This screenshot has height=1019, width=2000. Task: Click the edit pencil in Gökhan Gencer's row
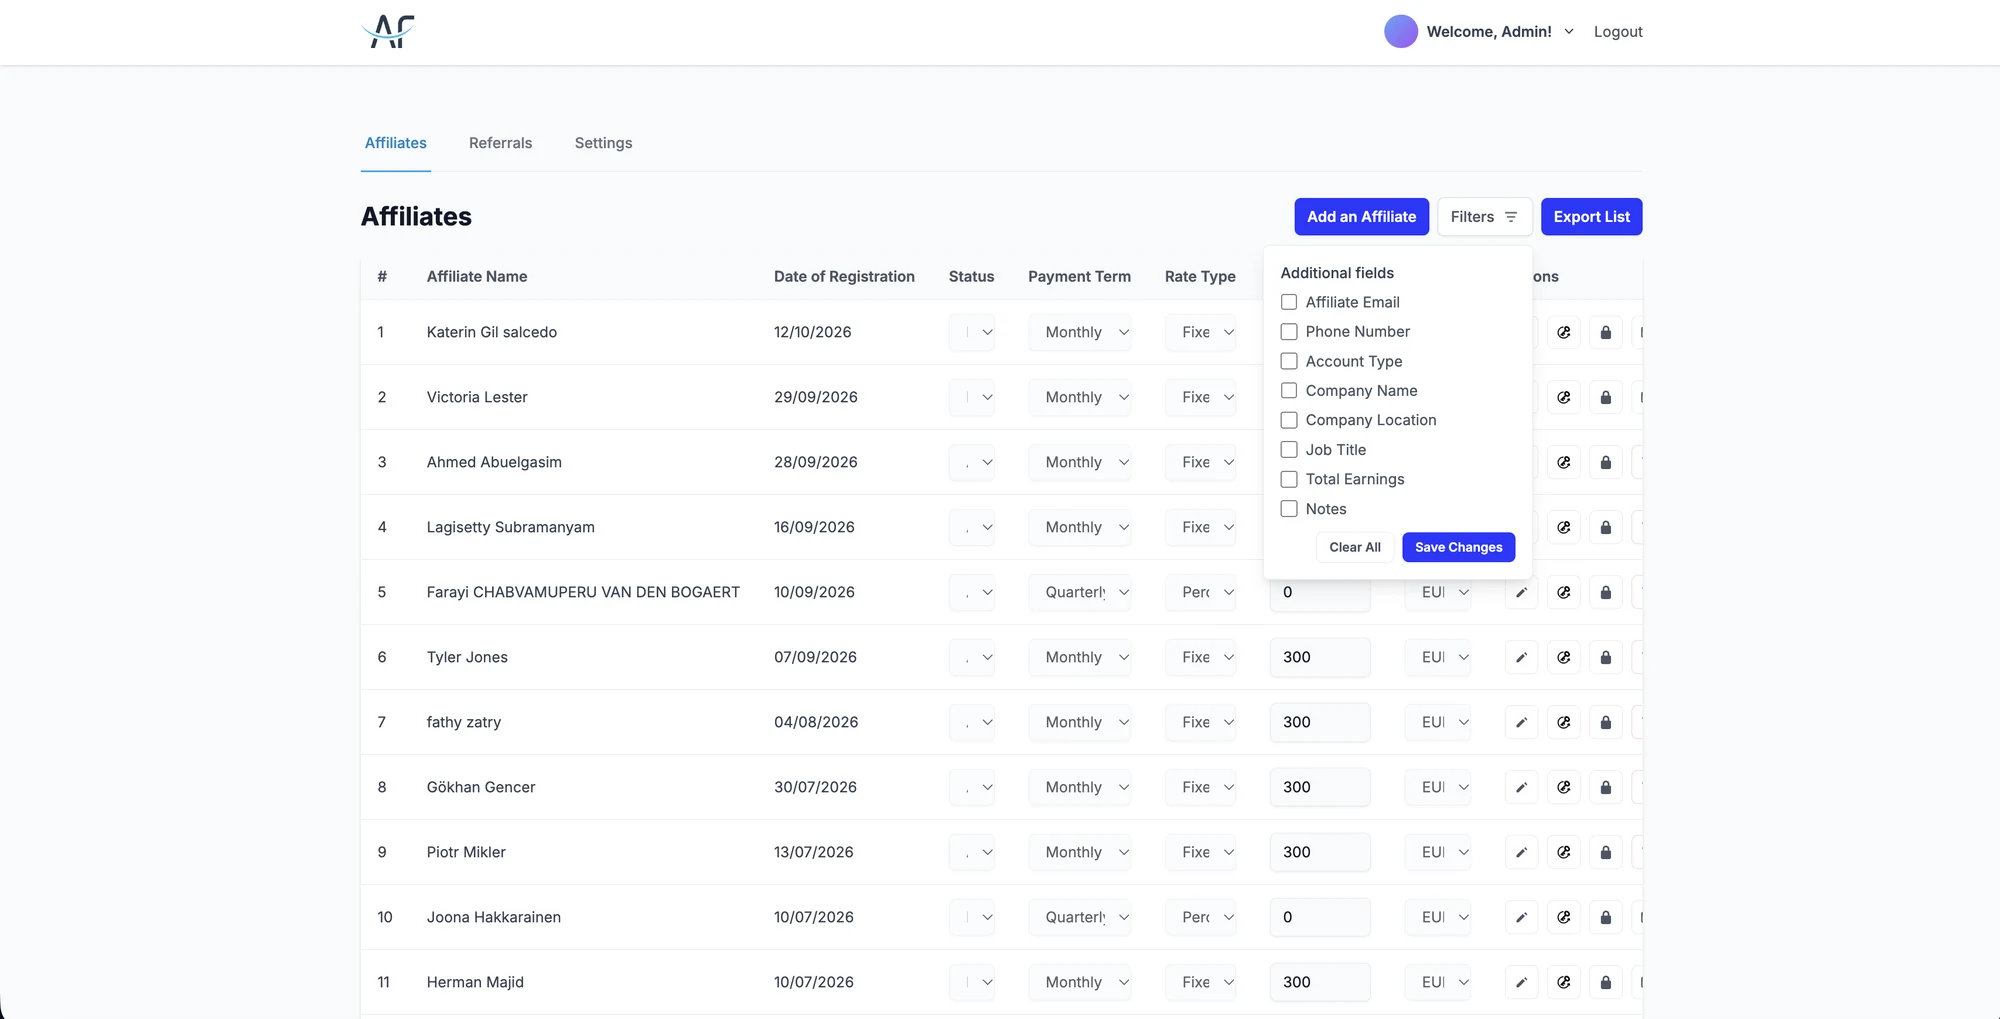(1521, 787)
